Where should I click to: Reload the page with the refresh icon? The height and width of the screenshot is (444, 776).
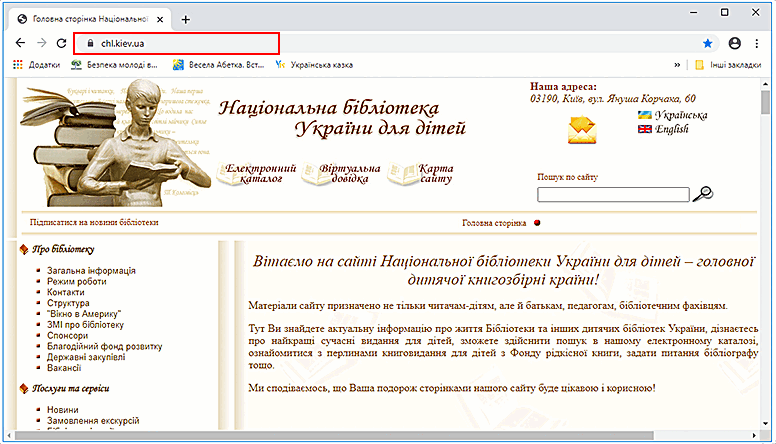point(61,43)
